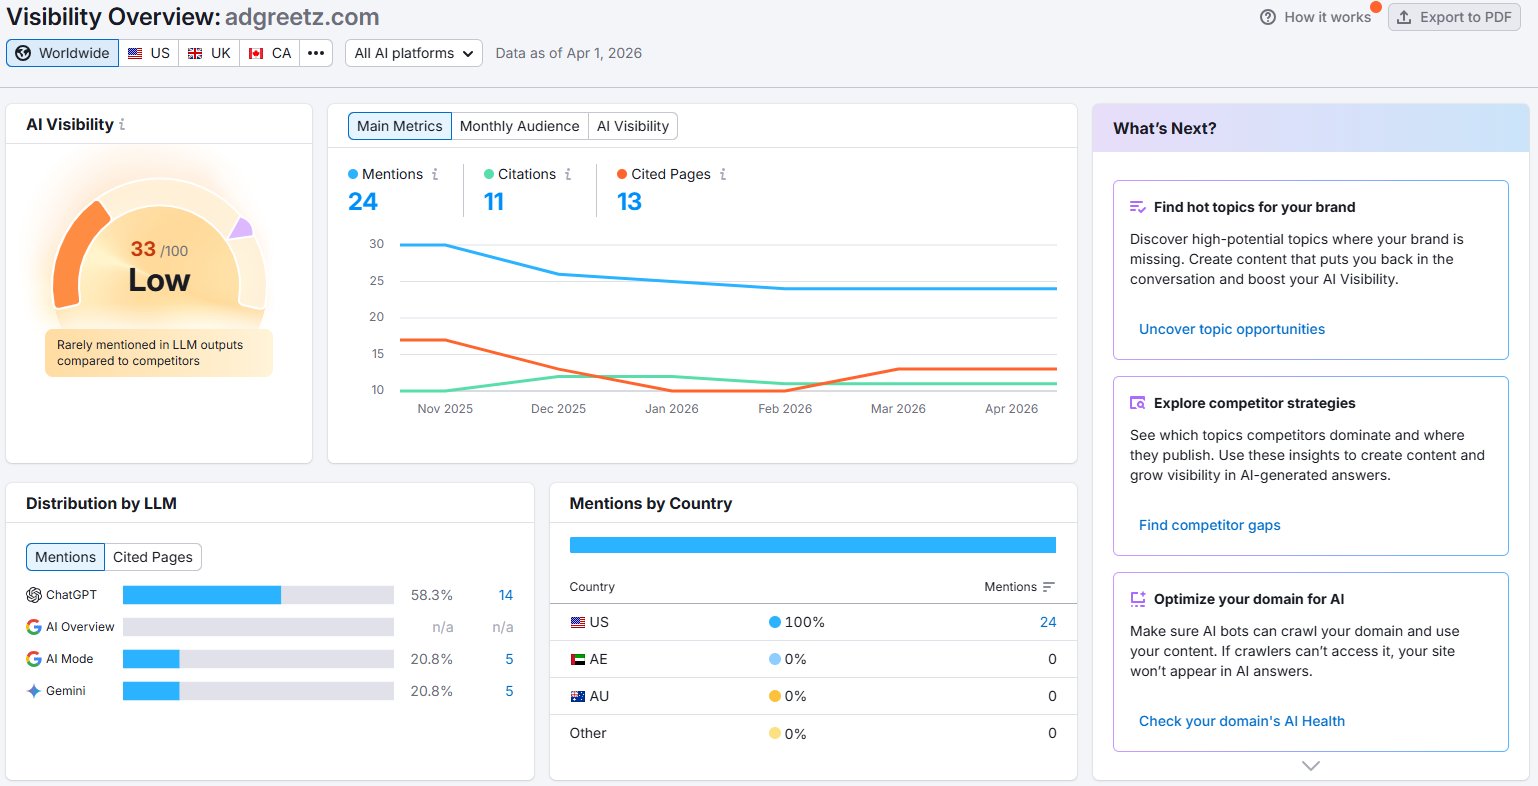Image resolution: width=1538 pixels, height=786 pixels.
Task: Click the Explore competitor strategies magnifier icon
Action: tap(1138, 402)
